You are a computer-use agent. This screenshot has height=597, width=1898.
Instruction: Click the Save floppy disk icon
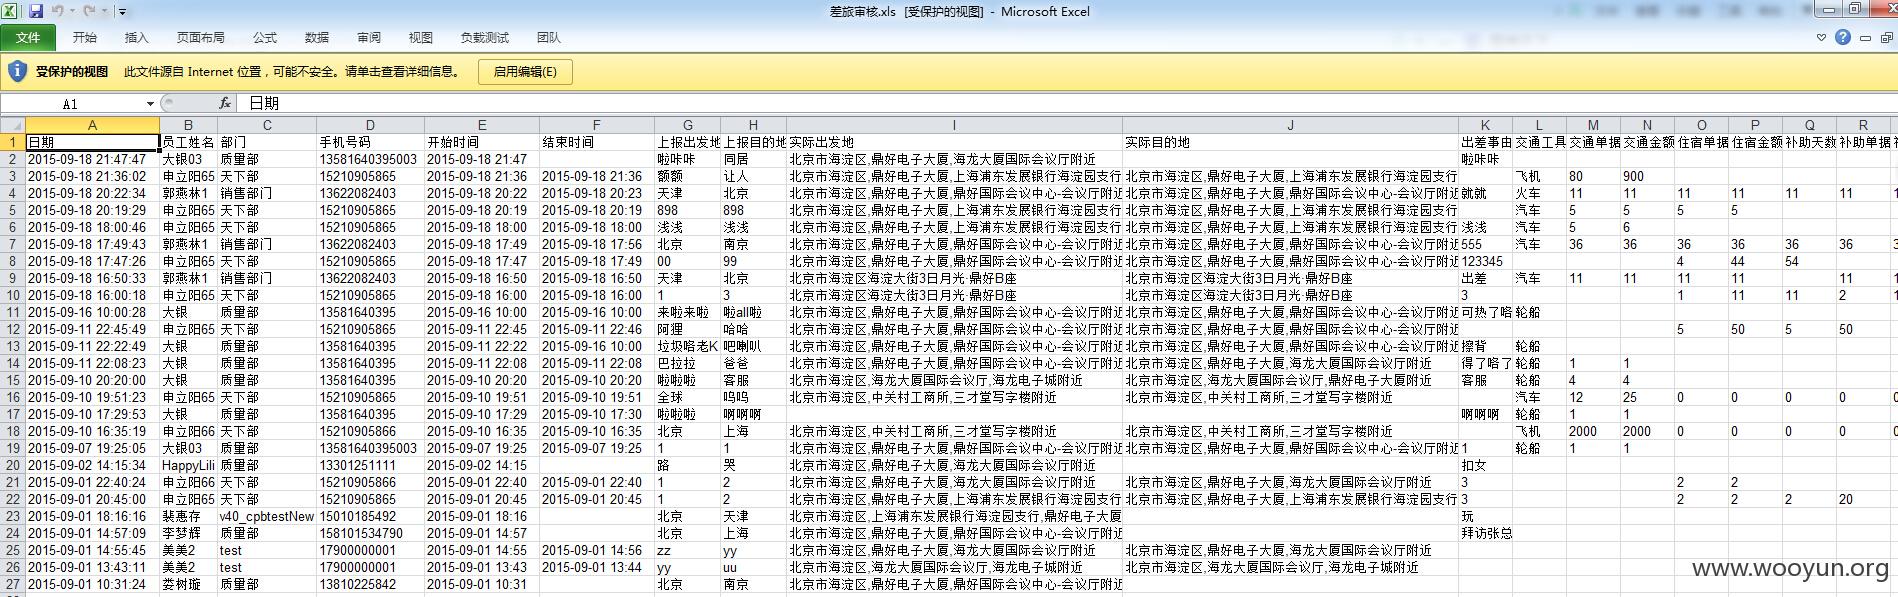35,11
